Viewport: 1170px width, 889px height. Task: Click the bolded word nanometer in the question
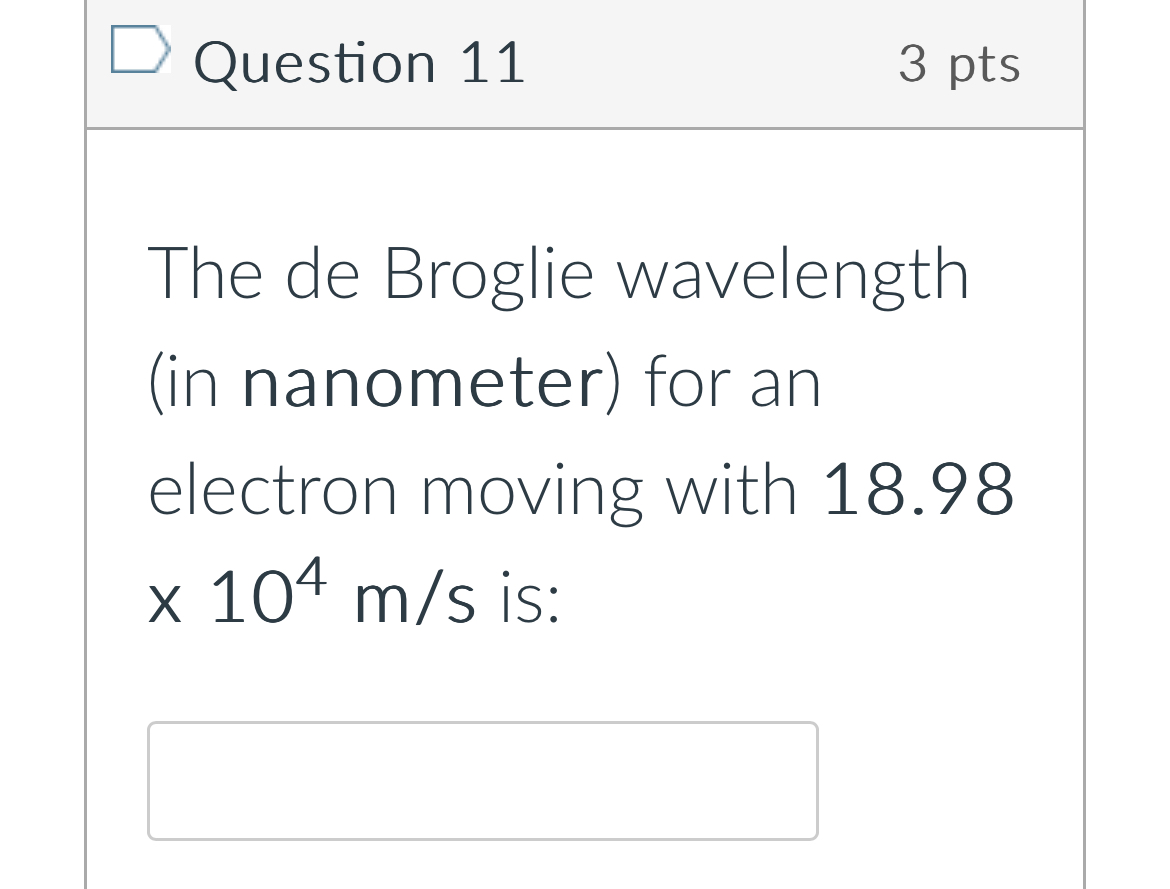(x=424, y=381)
